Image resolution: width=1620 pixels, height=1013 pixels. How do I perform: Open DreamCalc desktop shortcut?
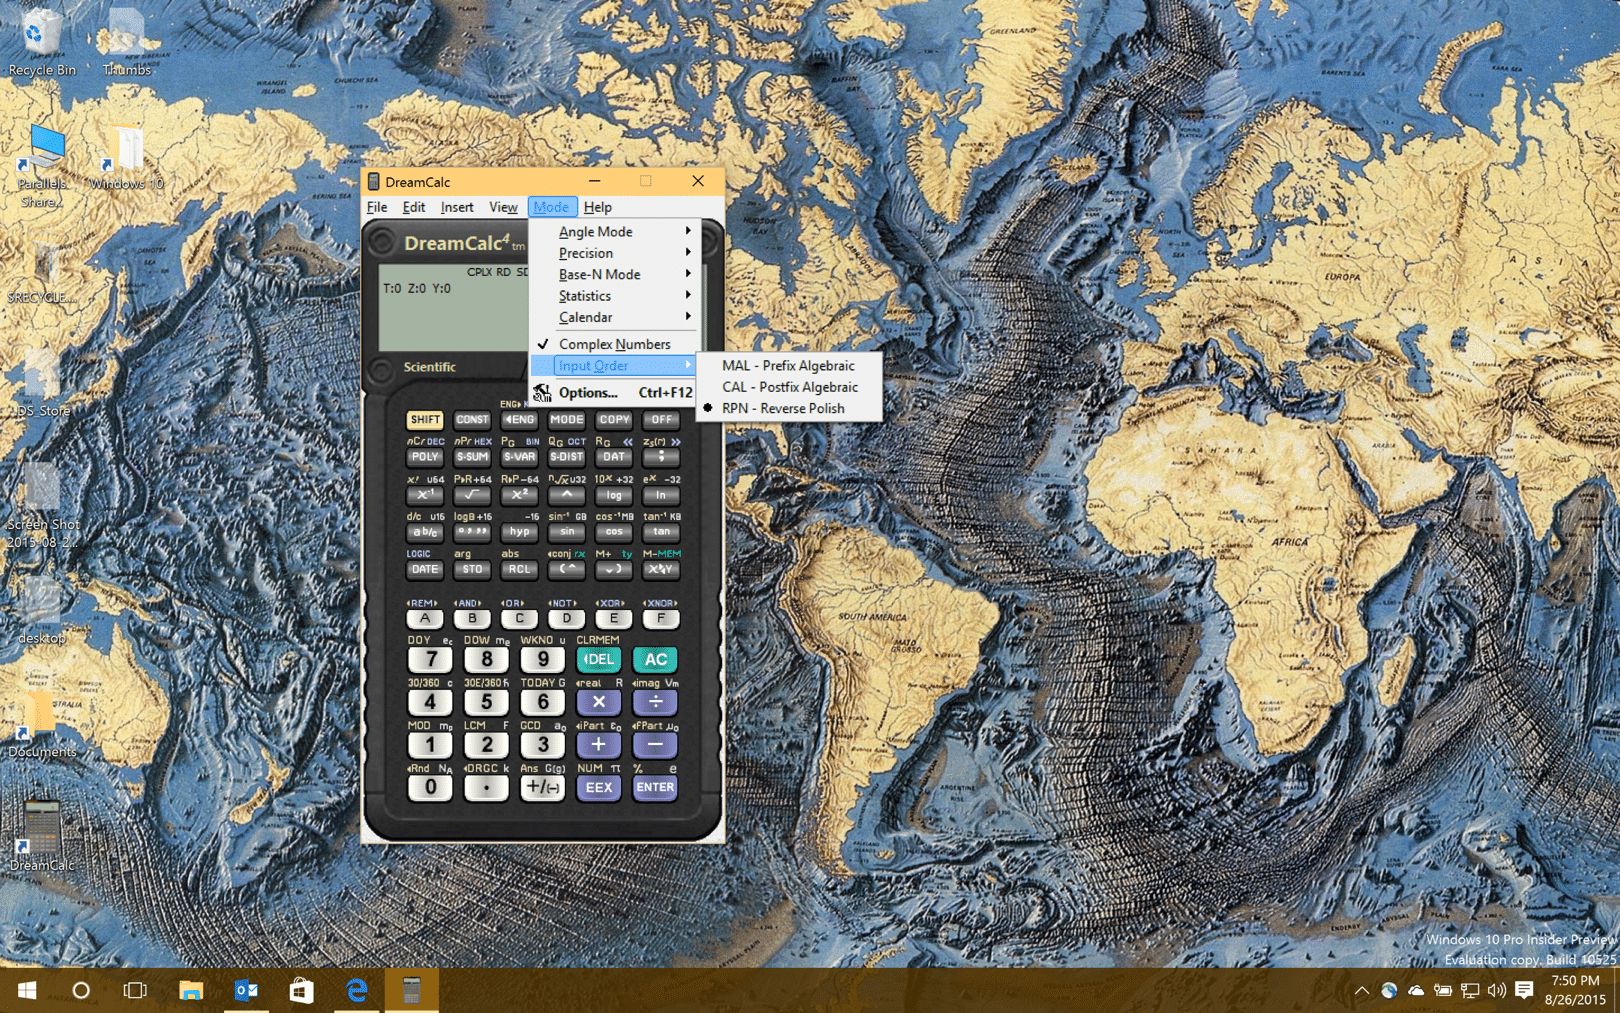click(x=41, y=837)
